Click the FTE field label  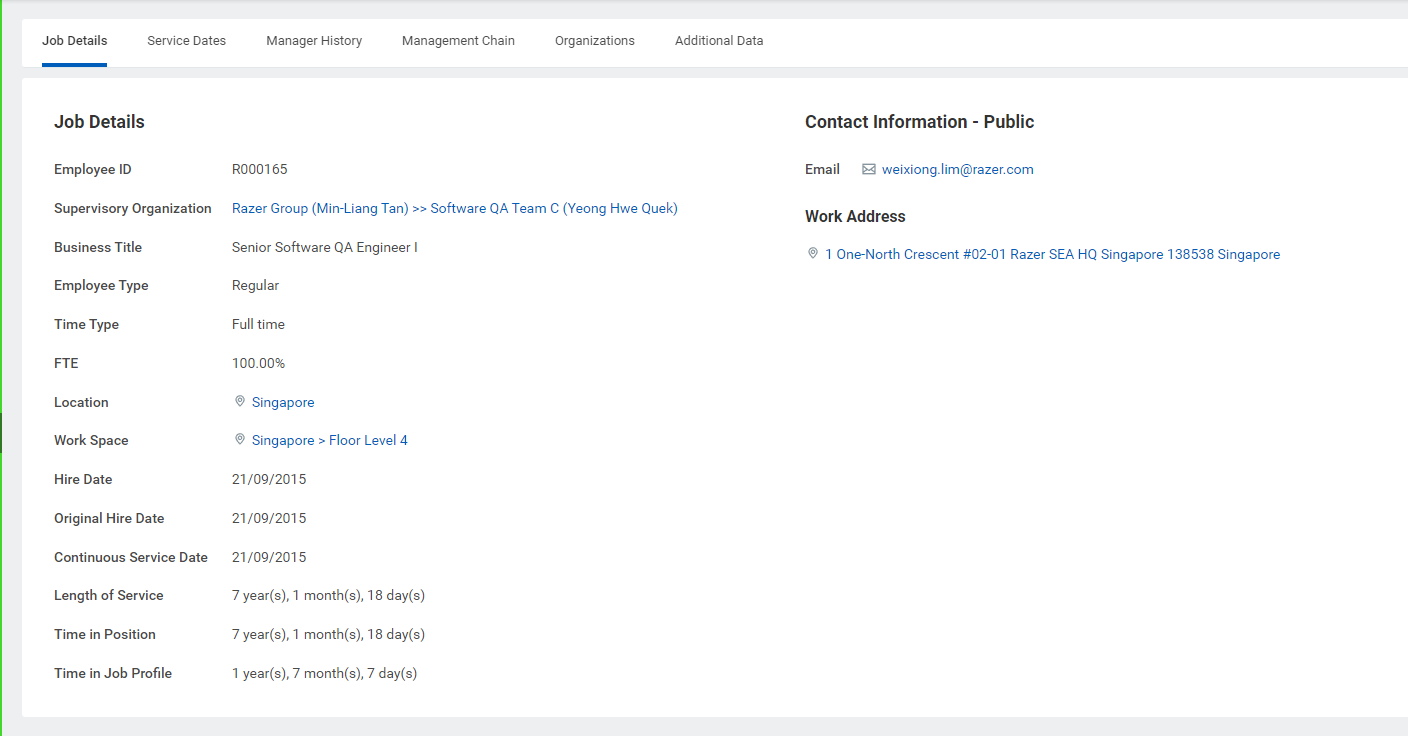click(66, 363)
